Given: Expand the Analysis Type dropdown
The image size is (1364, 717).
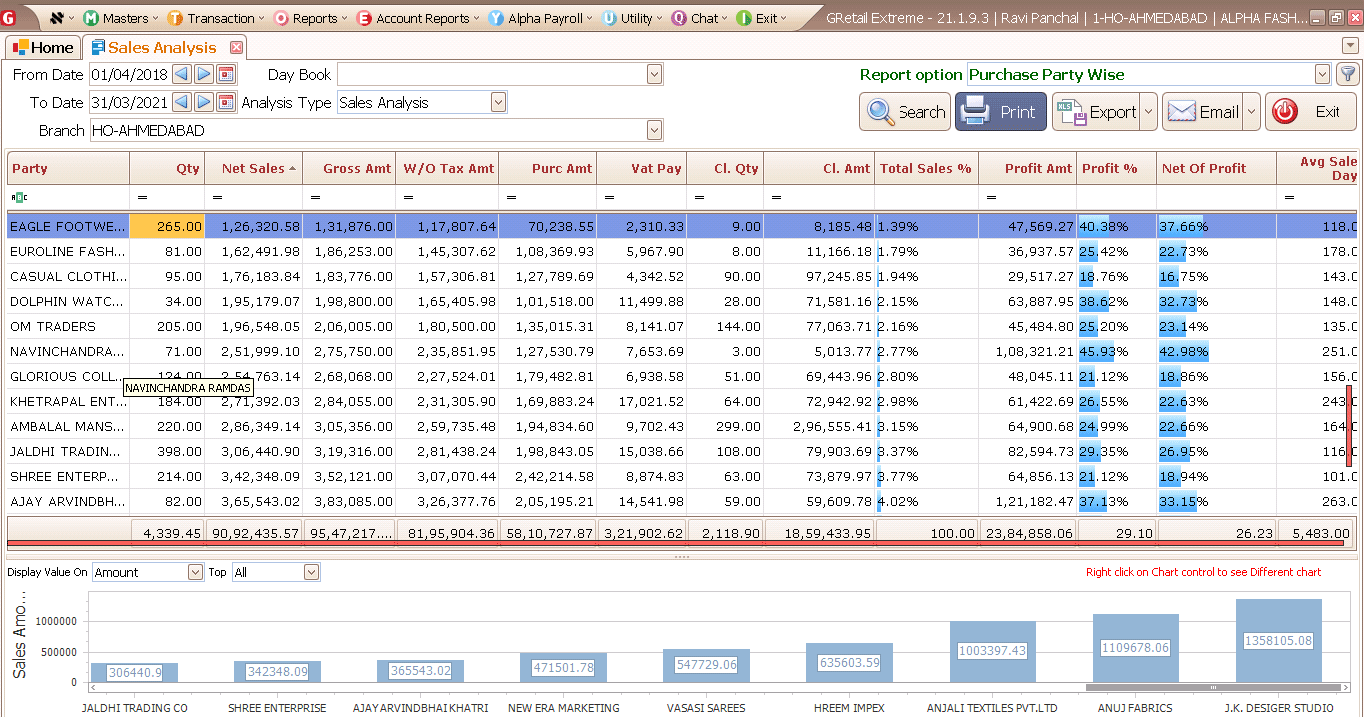Looking at the screenshot, I should click(x=498, y=102).
